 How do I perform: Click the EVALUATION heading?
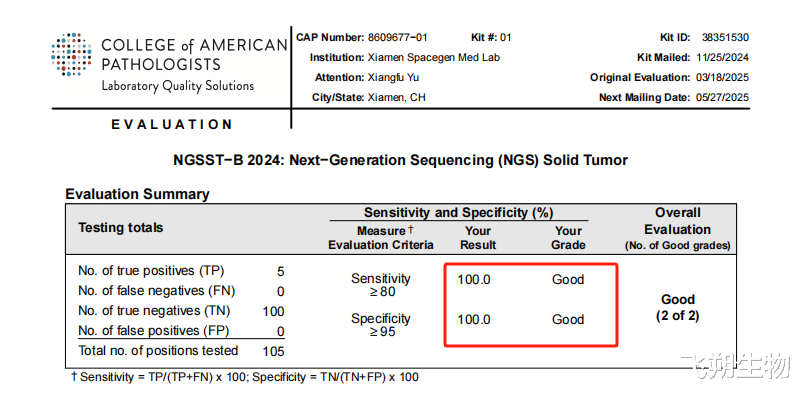point(172,124)
